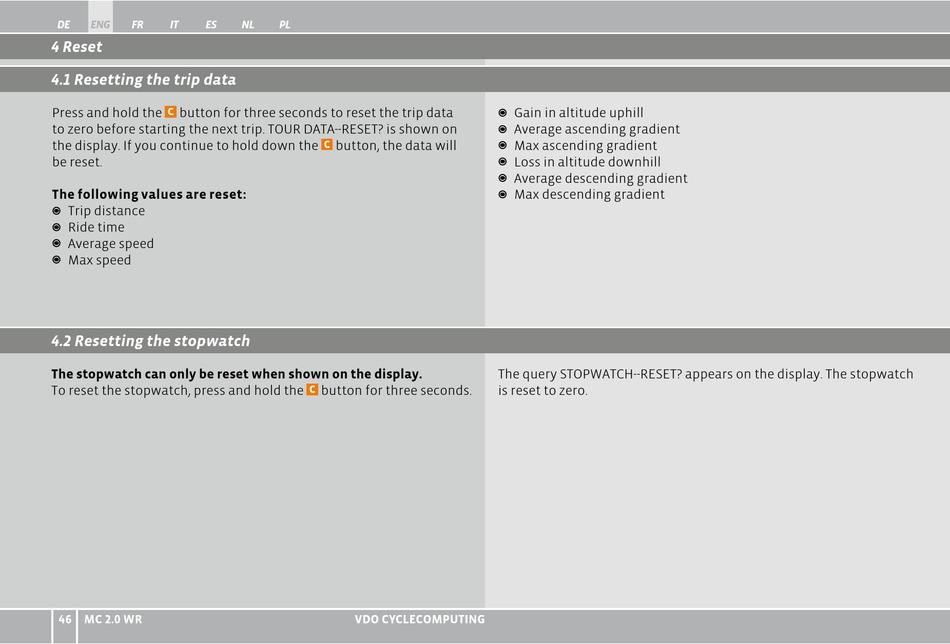950x644 pixels.
Task: Click the '4.2 Resetting the stopwatch' heading
Action: click(150, 340)
